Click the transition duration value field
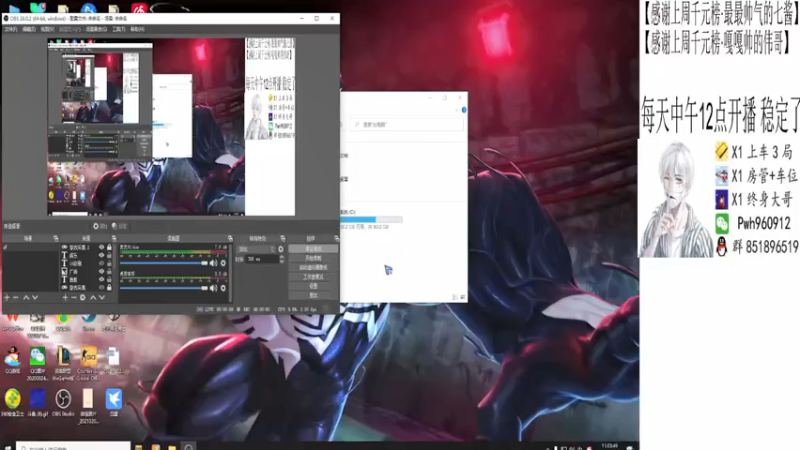 pyautogui.click(x=262, y=259)
